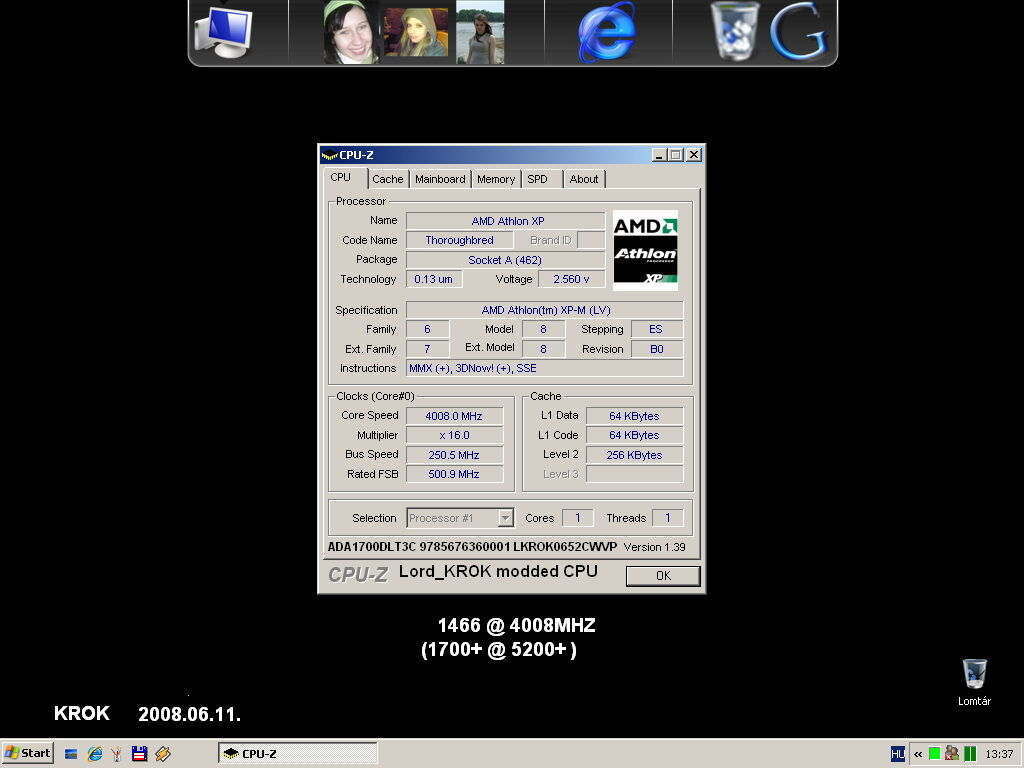The width and height of the screenshot is (1024, 768).
Task: Click the Voltage value '2.560 v'
Action: [x=571, y=279]
